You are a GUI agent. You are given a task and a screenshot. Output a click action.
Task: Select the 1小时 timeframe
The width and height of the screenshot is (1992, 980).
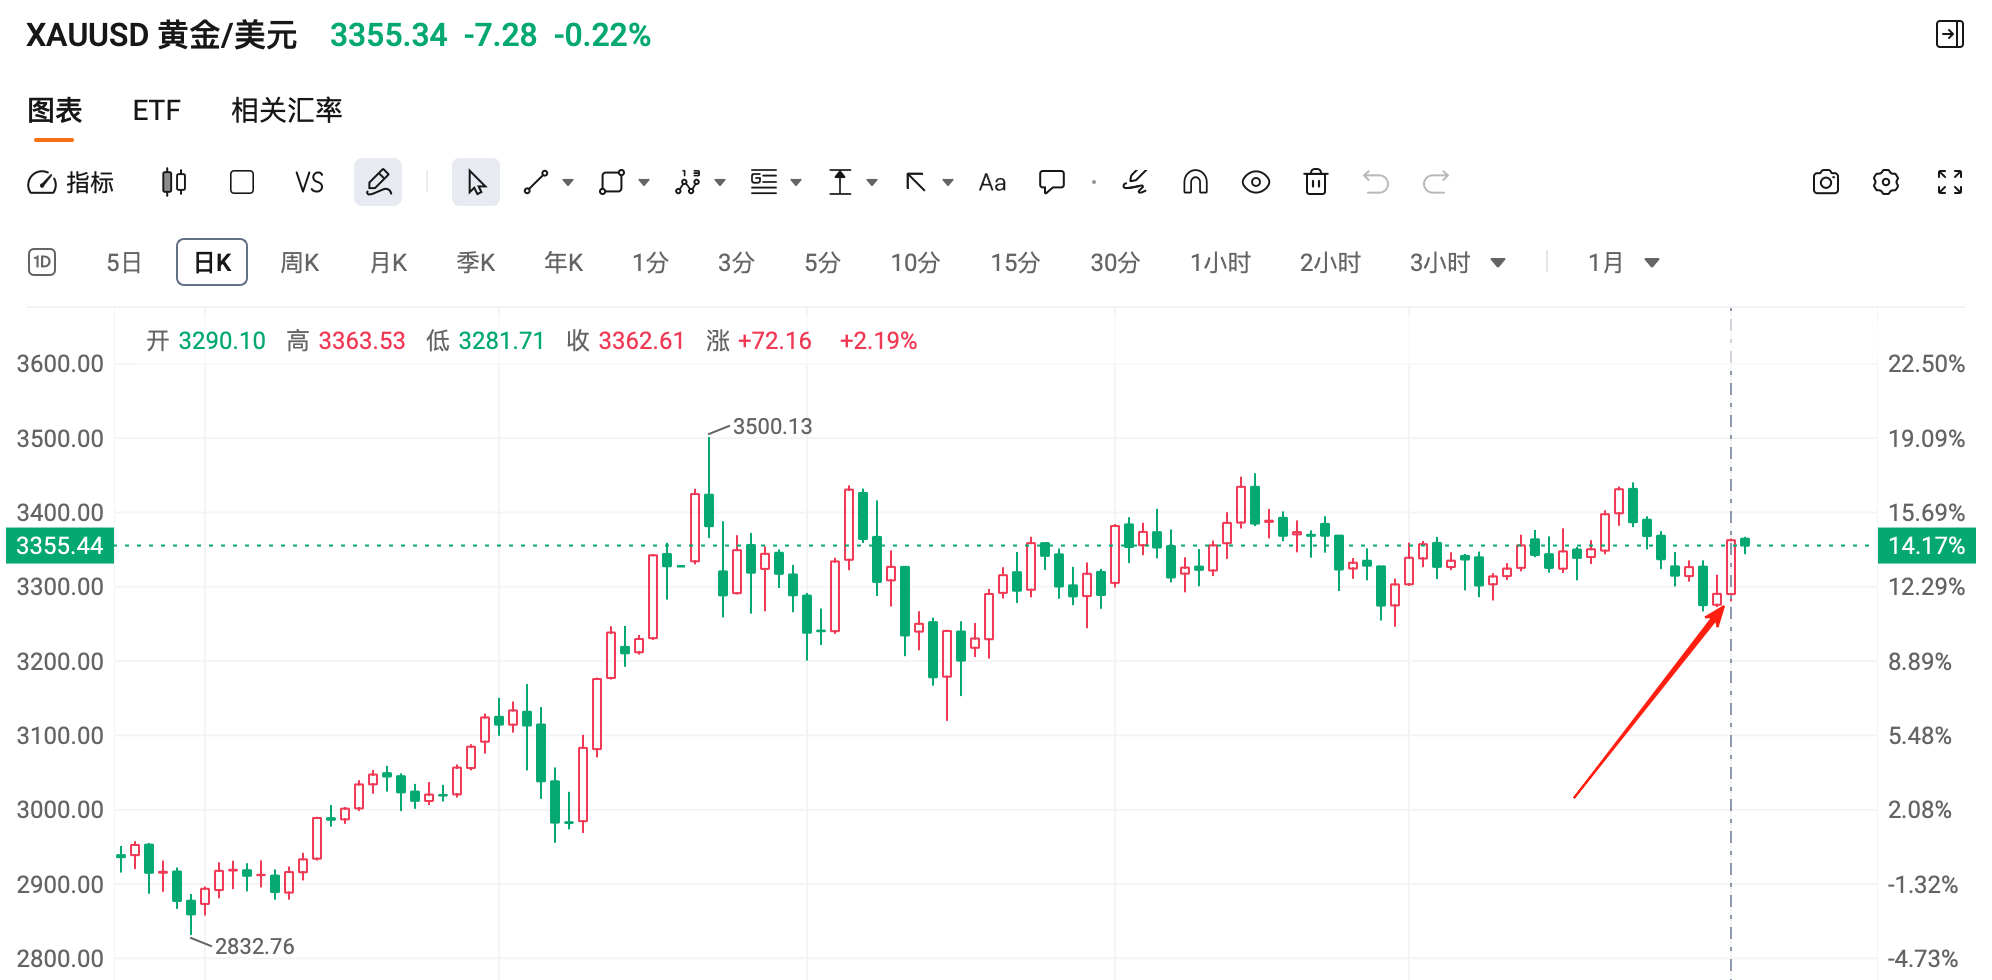tap(1220, 262)
